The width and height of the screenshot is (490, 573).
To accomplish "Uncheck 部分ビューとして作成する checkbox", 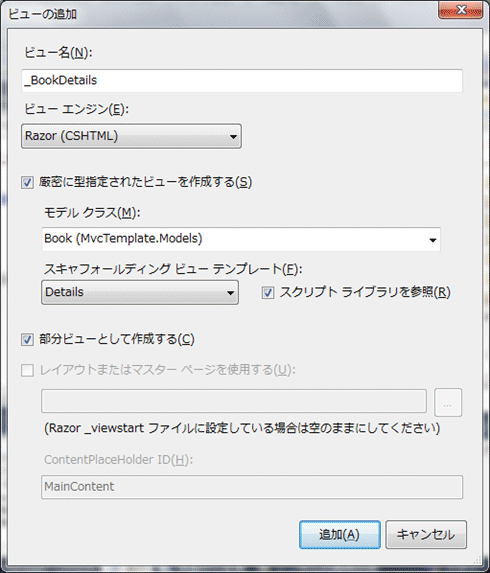I will (27, 339).
